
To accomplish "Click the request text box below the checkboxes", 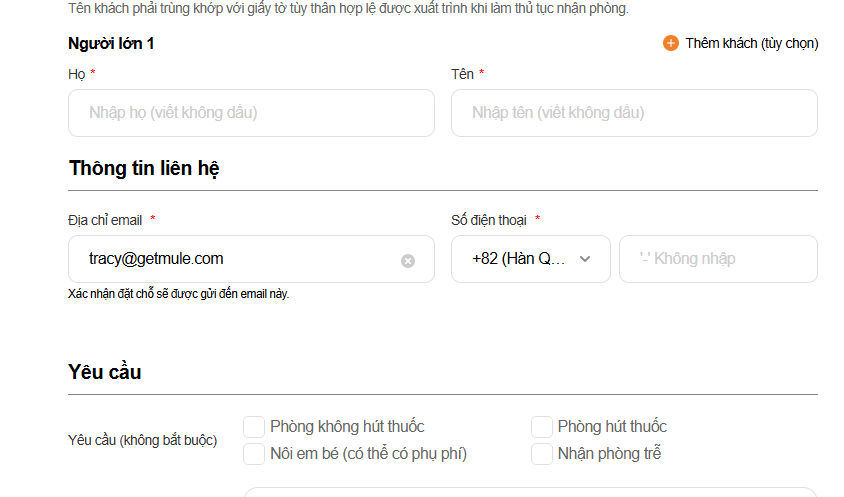I will pos(530,491).
